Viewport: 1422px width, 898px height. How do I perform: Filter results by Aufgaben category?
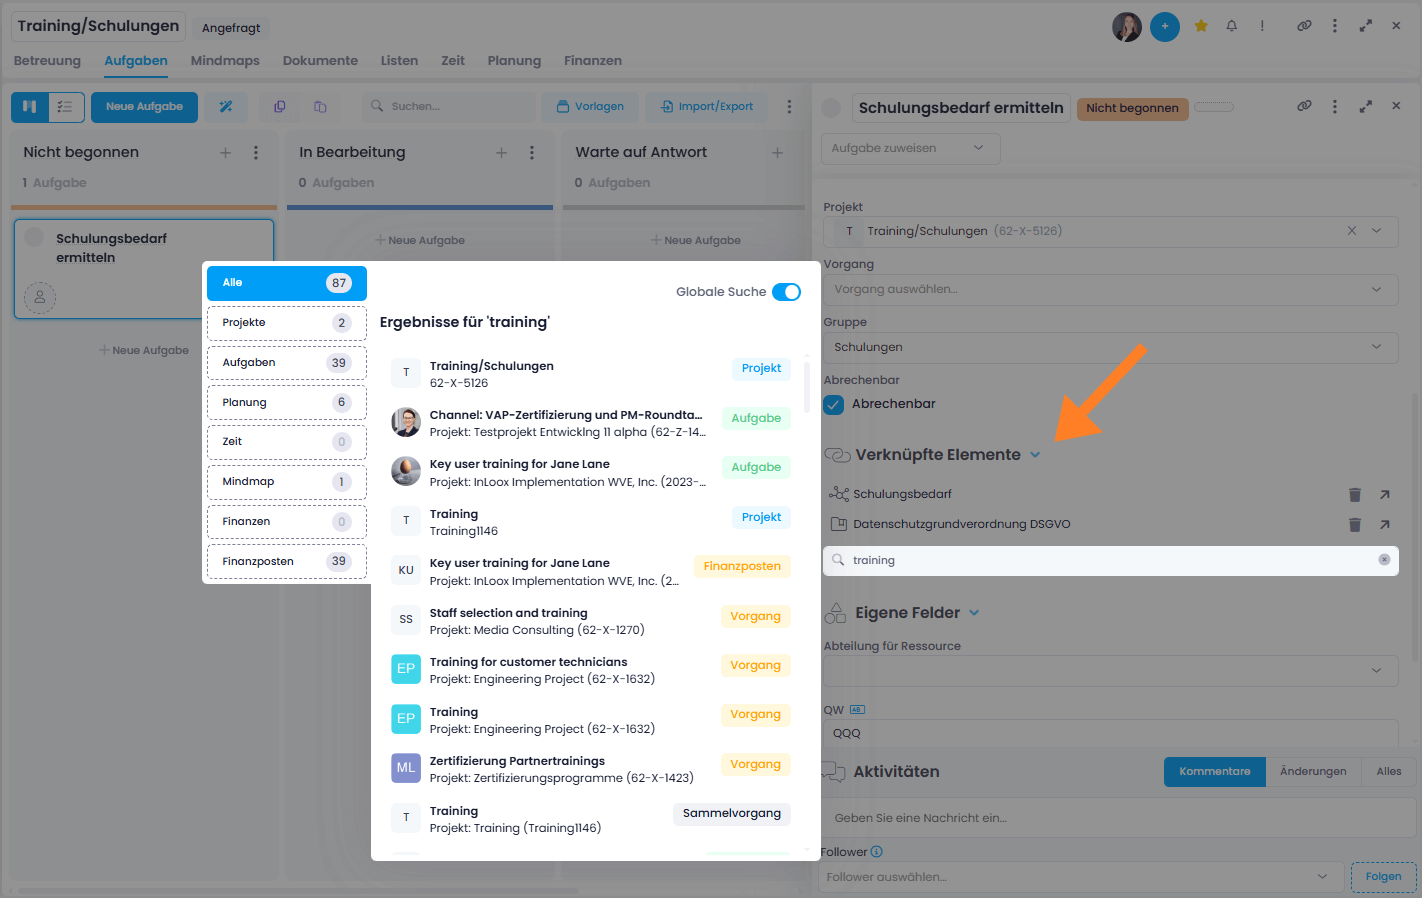click(287, 363)
